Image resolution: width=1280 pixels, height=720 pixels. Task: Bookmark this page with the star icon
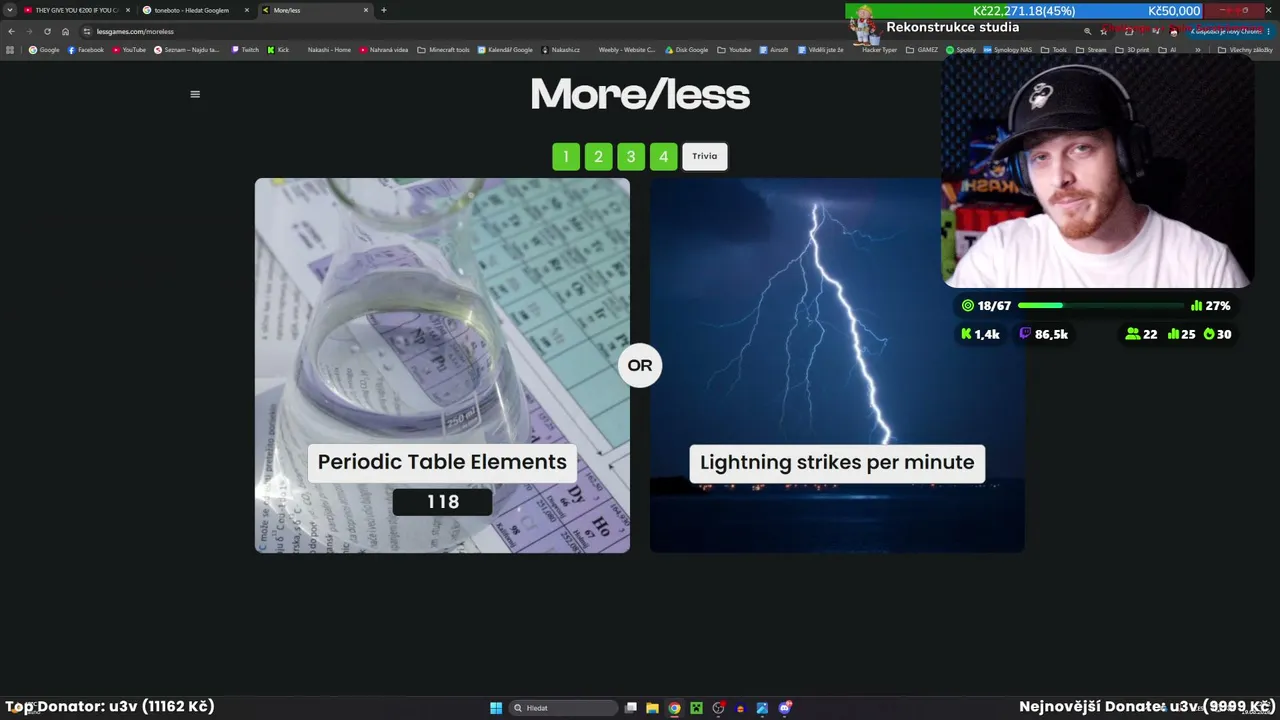(1104, 31)
